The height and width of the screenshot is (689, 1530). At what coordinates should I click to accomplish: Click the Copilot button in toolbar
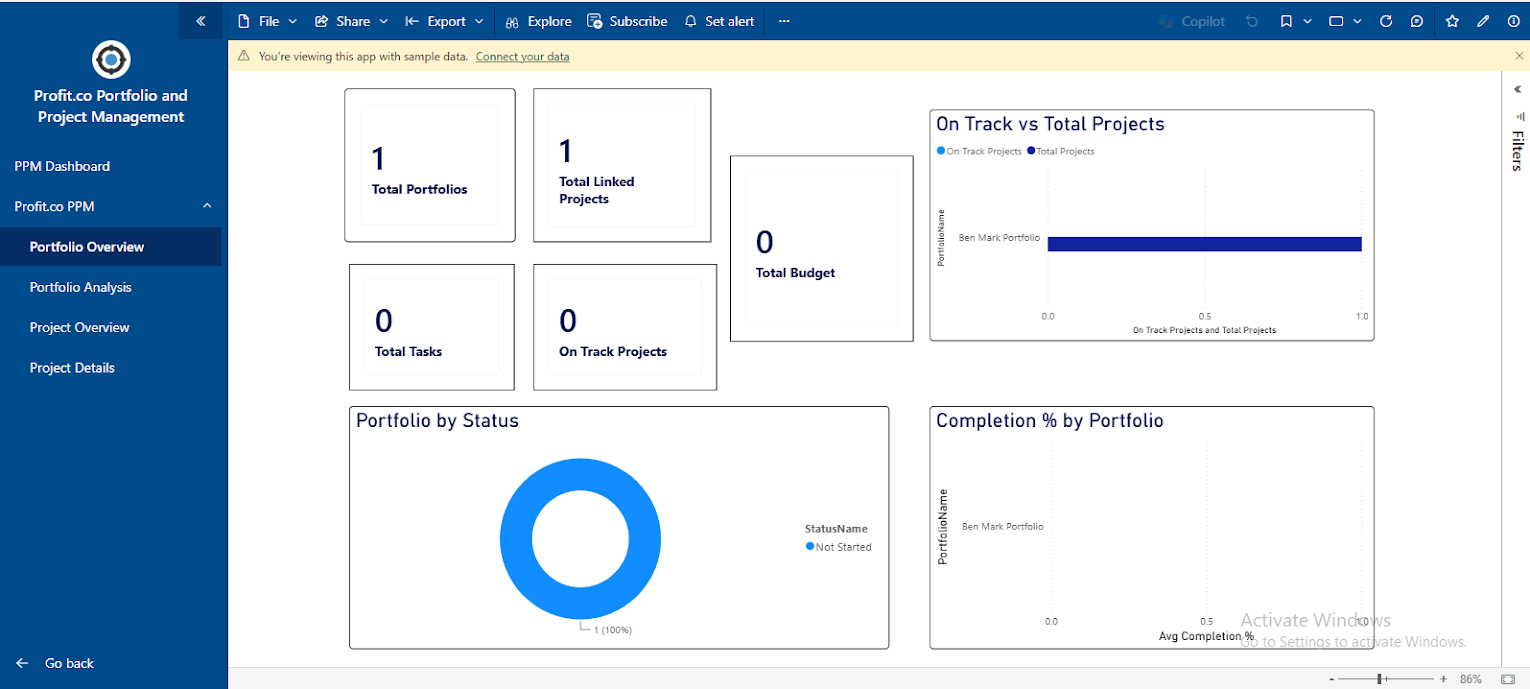1192,21
